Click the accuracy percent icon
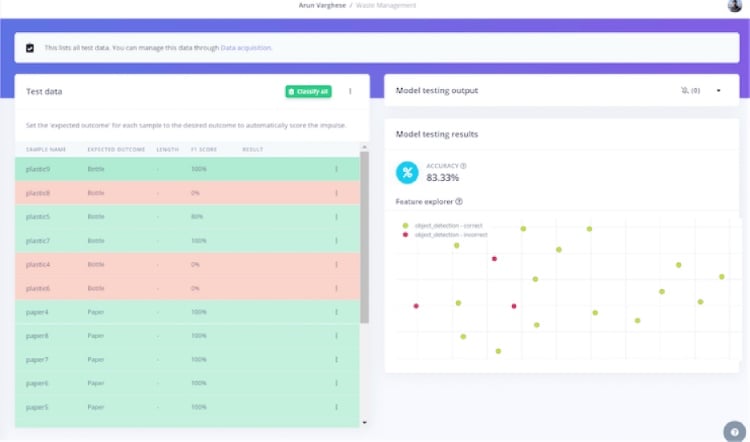 point(408,172)
